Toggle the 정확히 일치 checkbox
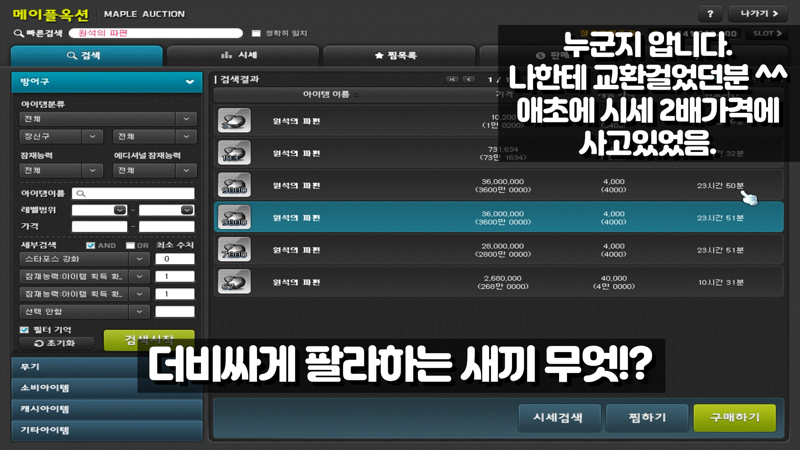The width and height of the screenshot is (800, 450). (256, 33)
